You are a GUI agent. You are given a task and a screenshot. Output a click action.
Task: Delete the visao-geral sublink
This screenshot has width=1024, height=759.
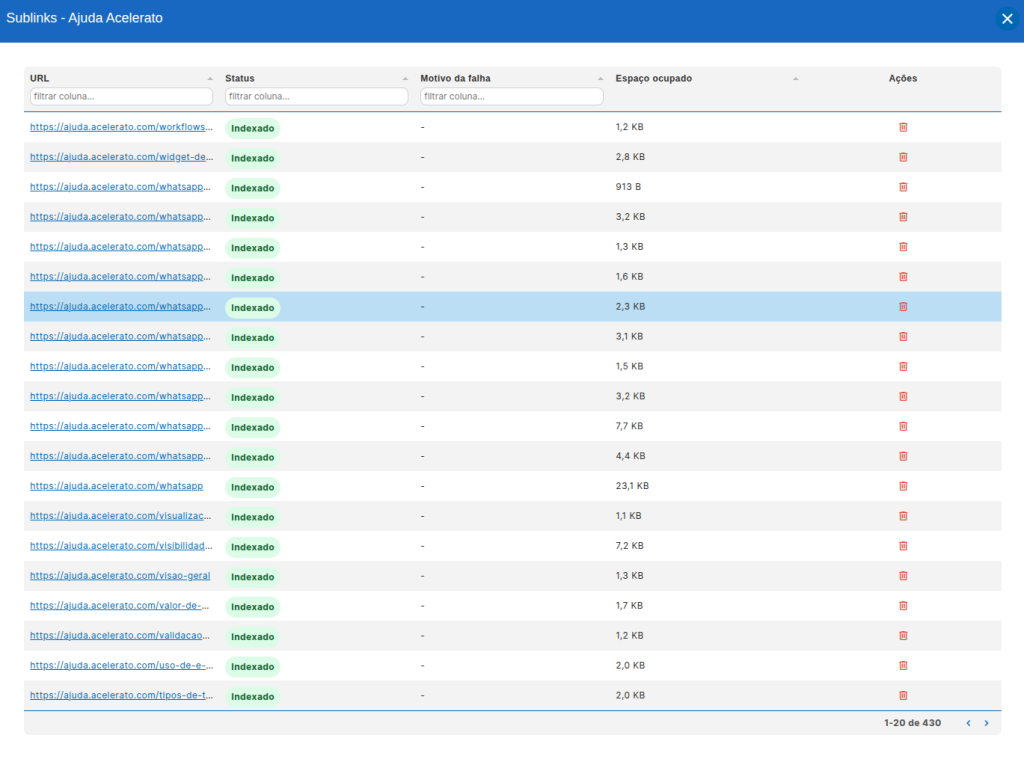tap(903, 576)
